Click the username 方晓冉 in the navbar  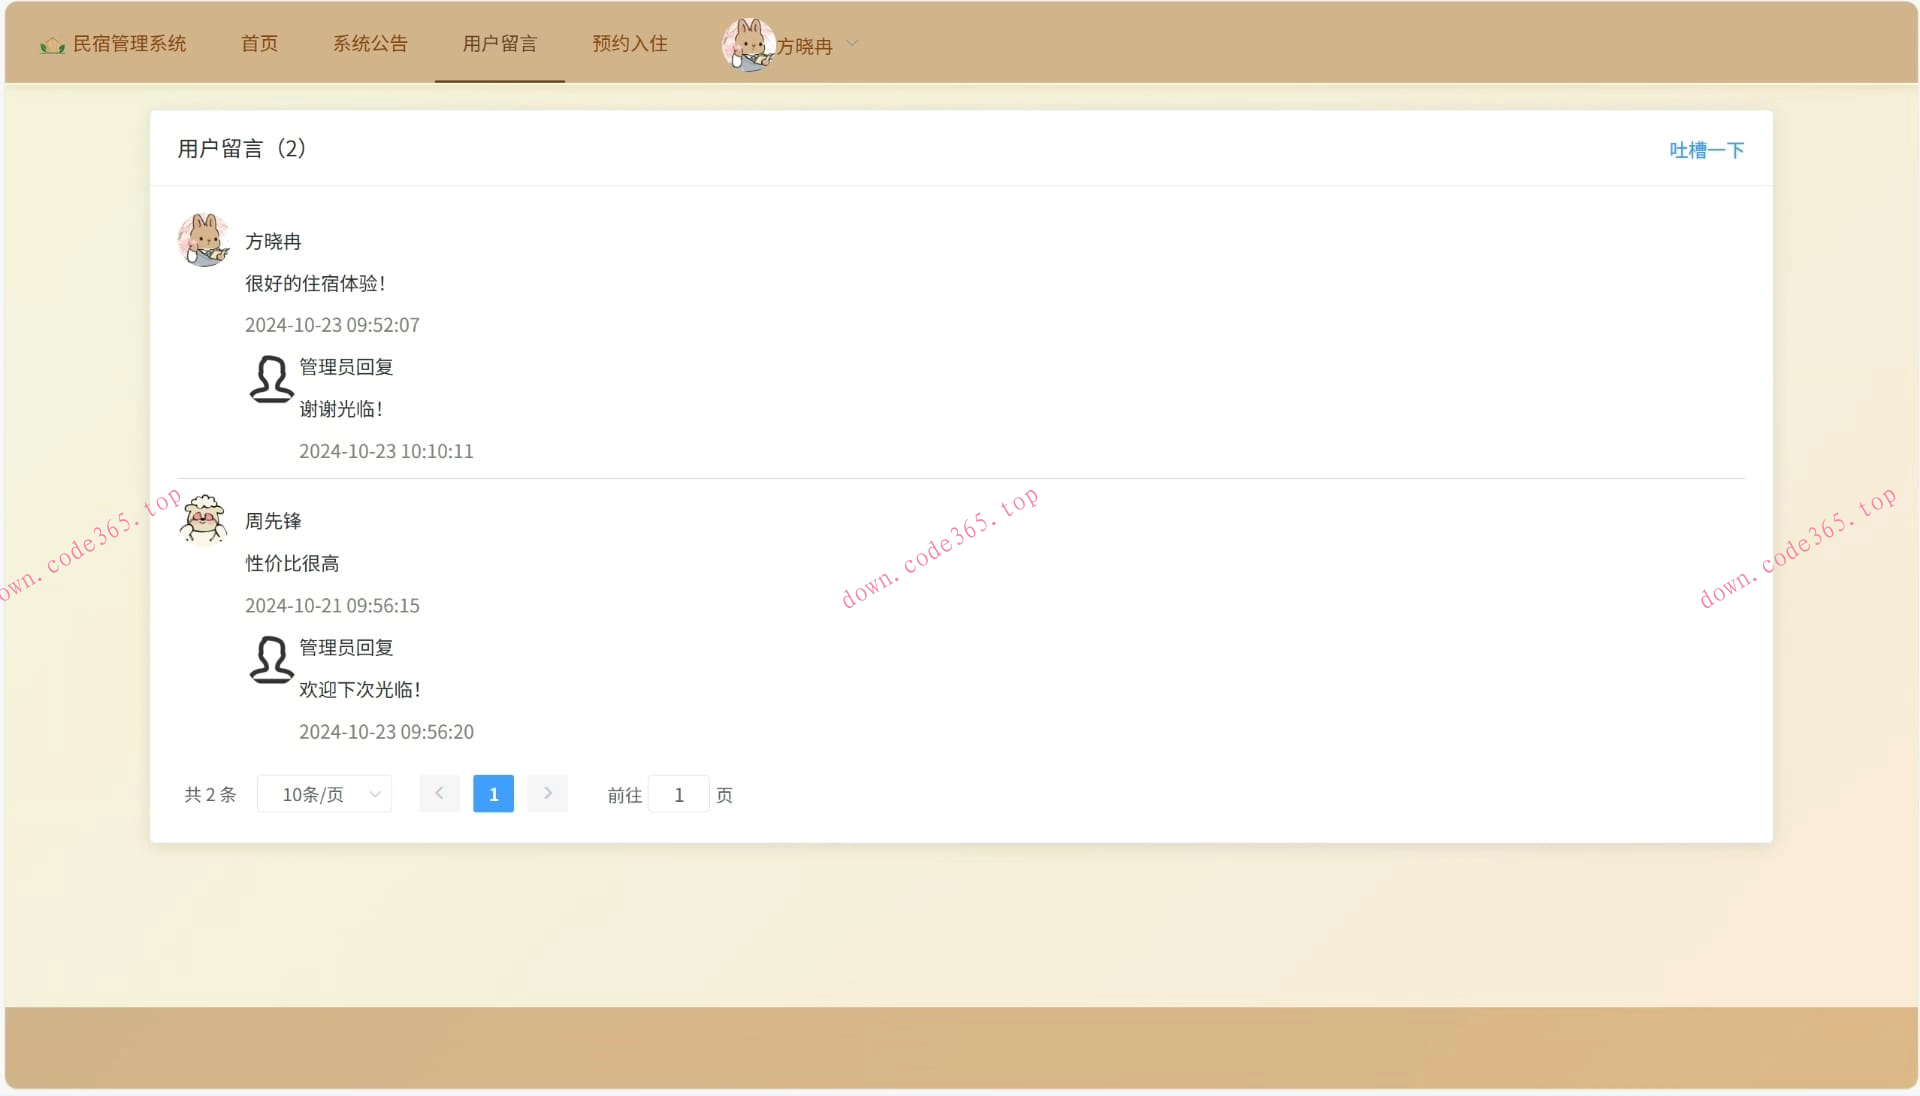coord(804,46)
